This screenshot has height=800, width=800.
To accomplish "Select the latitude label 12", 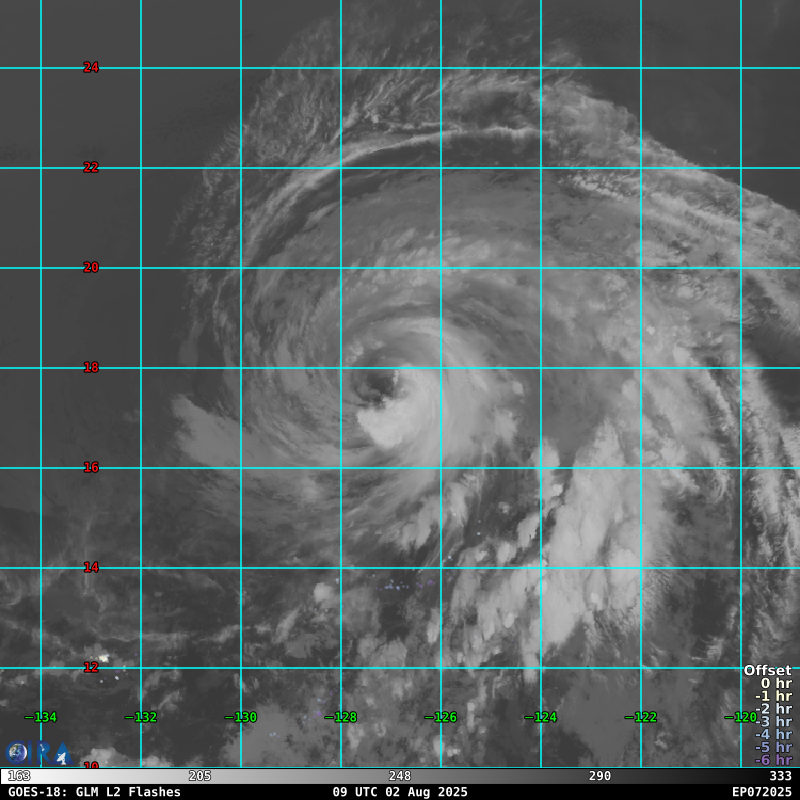I will (x=91, y=667).
